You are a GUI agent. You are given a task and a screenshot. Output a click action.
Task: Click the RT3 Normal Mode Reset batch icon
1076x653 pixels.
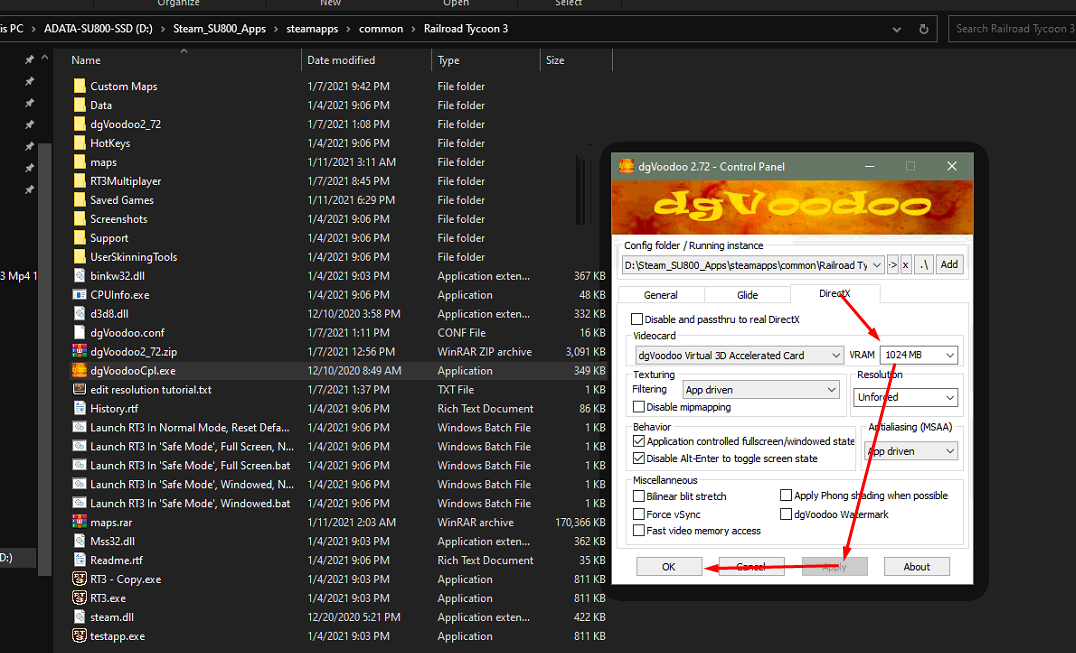(80, 427)
